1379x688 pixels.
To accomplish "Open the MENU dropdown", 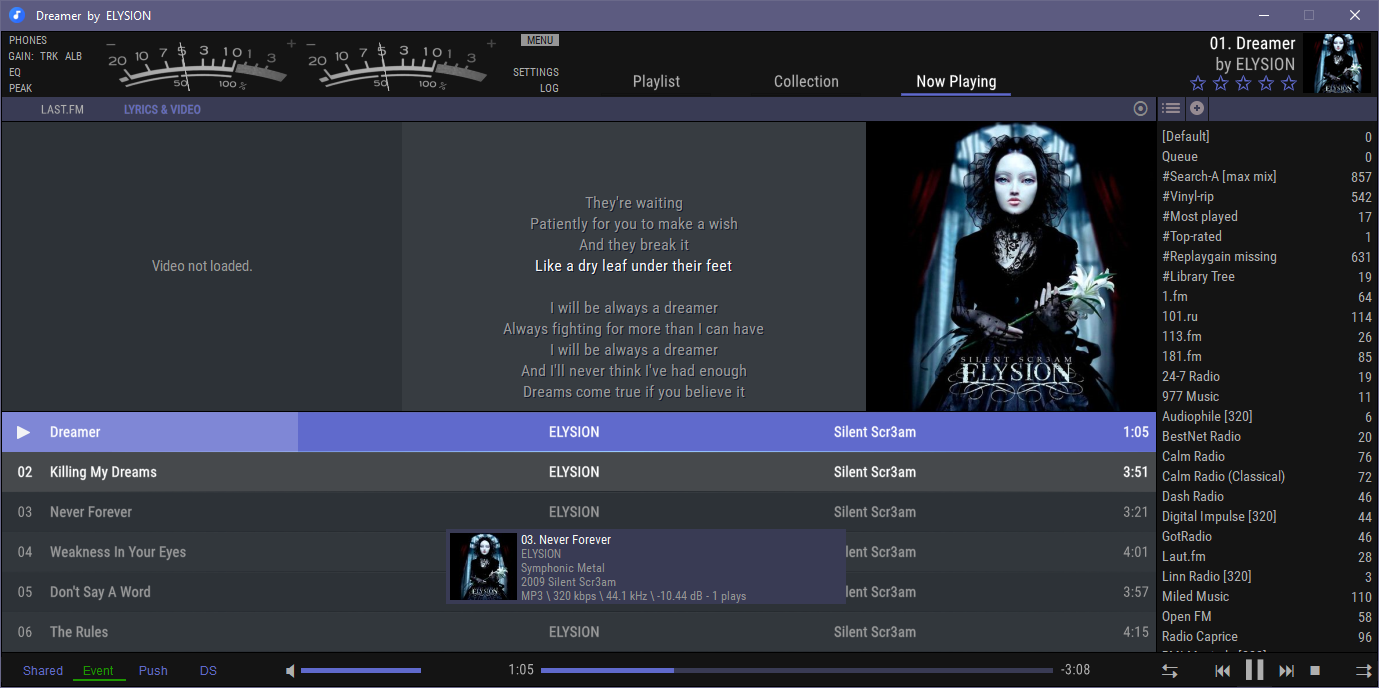I will point(539,41).
